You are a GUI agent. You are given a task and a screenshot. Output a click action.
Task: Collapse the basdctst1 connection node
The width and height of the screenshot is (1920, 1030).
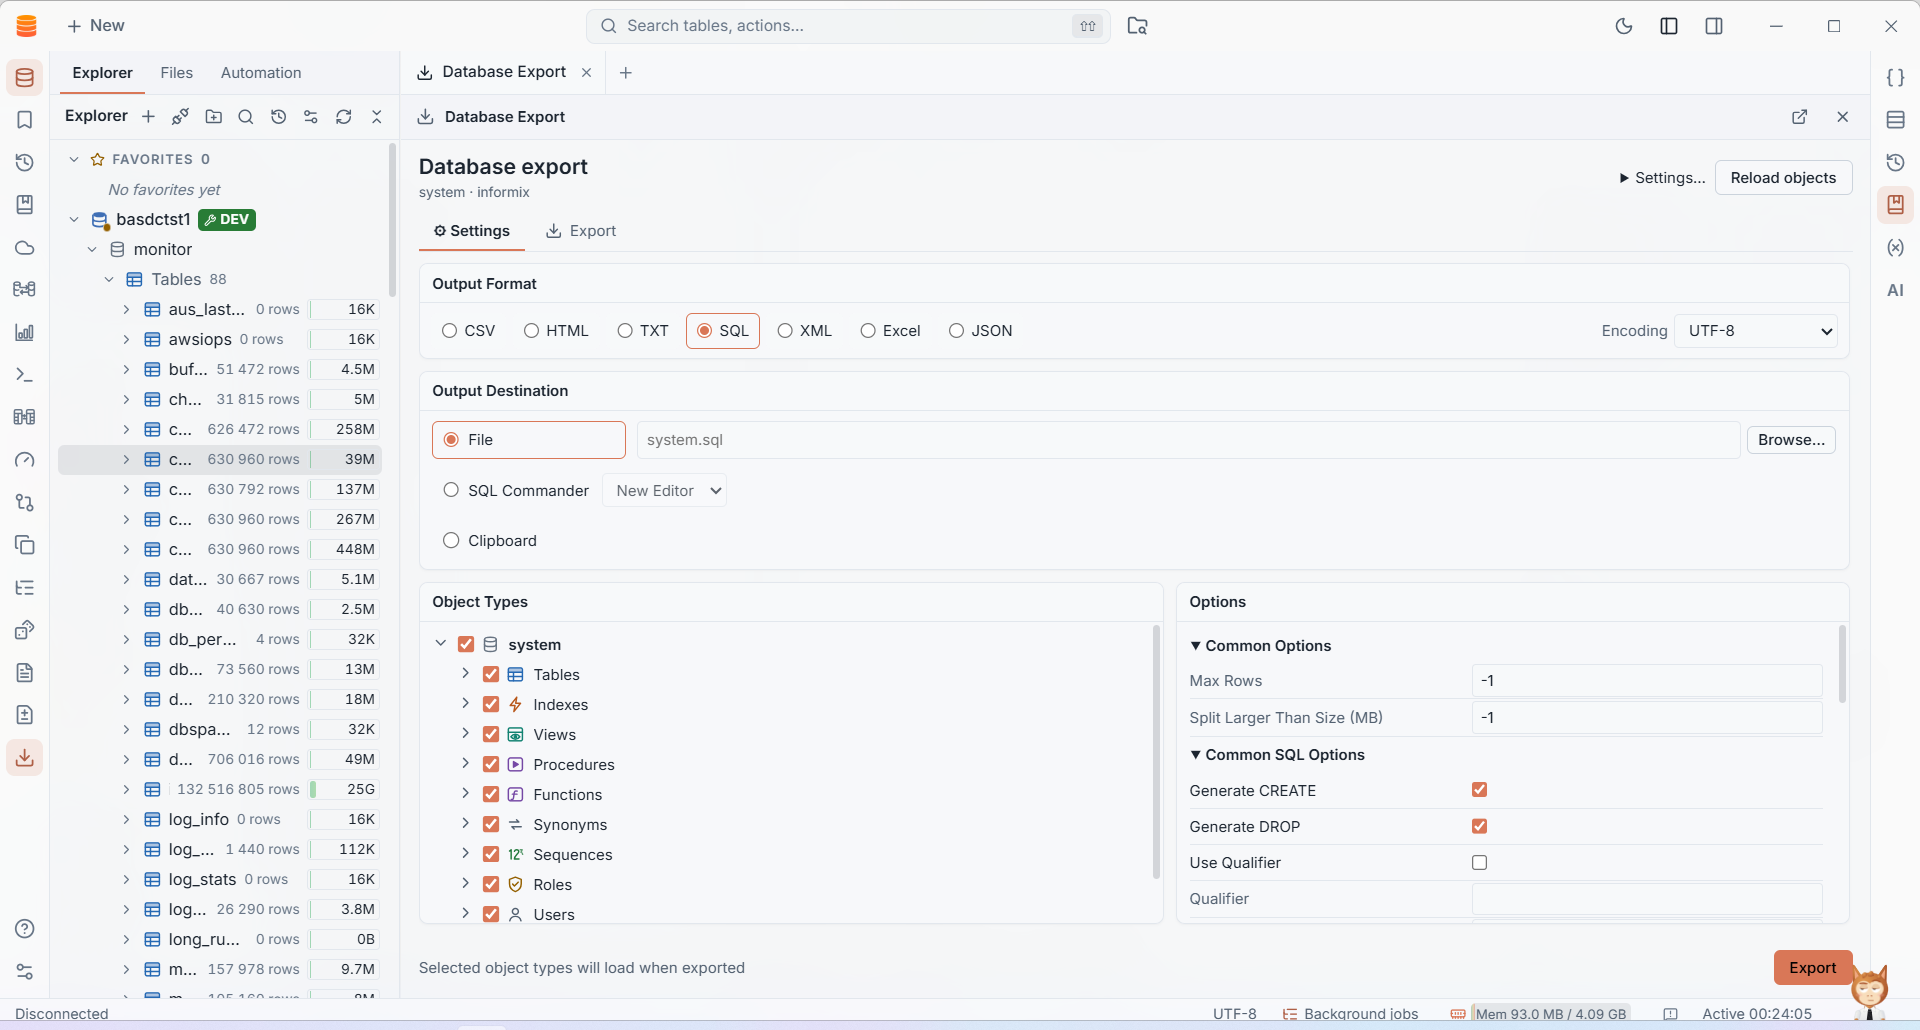point(74,219)
